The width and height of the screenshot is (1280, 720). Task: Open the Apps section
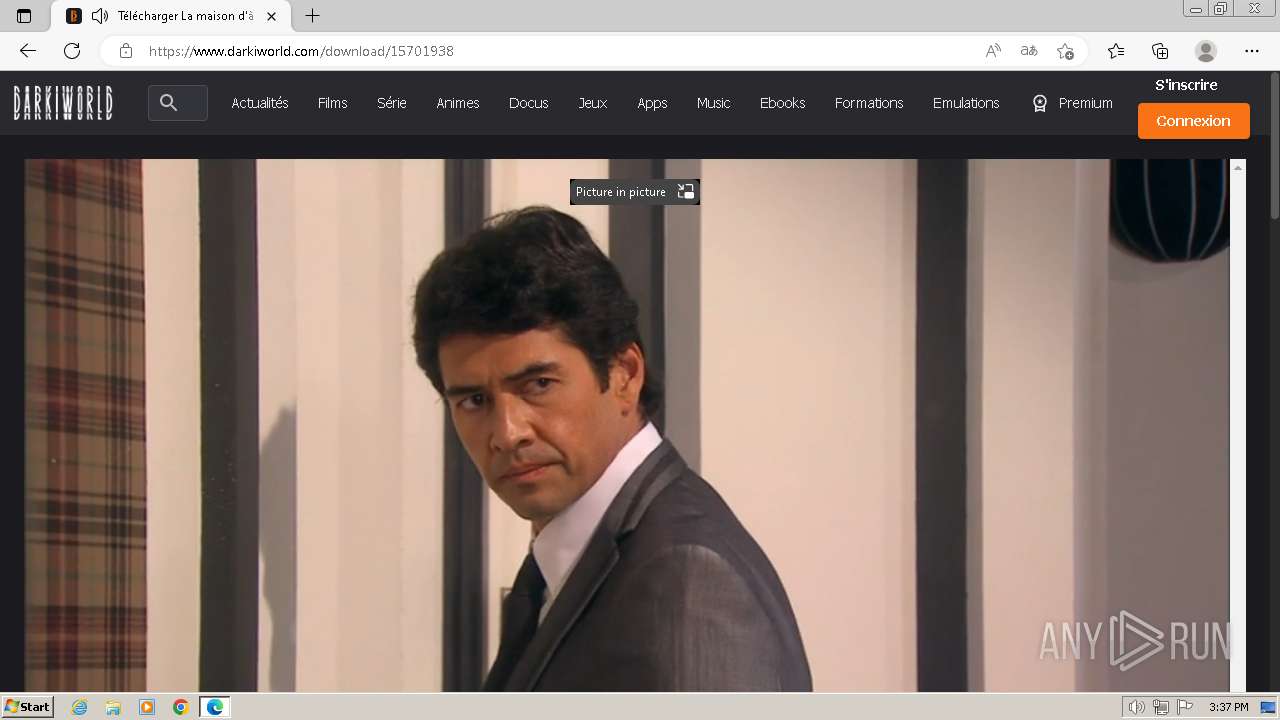click(x=652, y=103)
